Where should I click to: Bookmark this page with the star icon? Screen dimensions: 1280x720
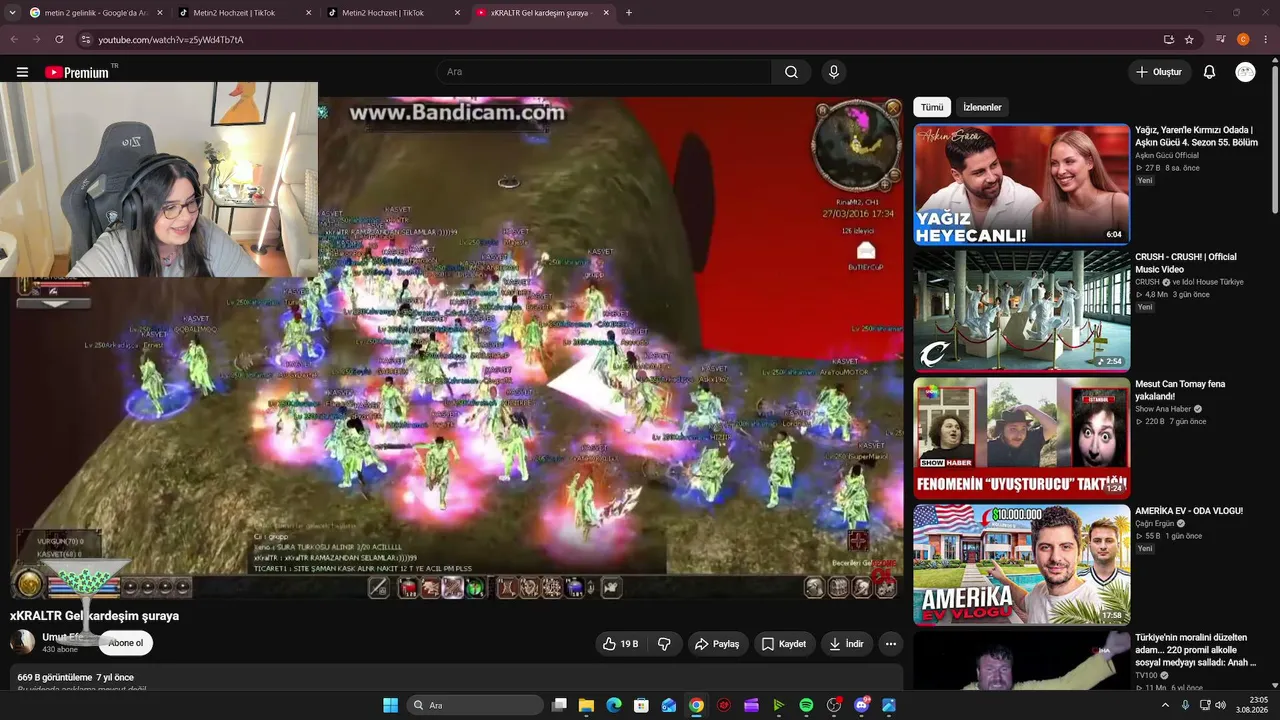(1189, 39)
